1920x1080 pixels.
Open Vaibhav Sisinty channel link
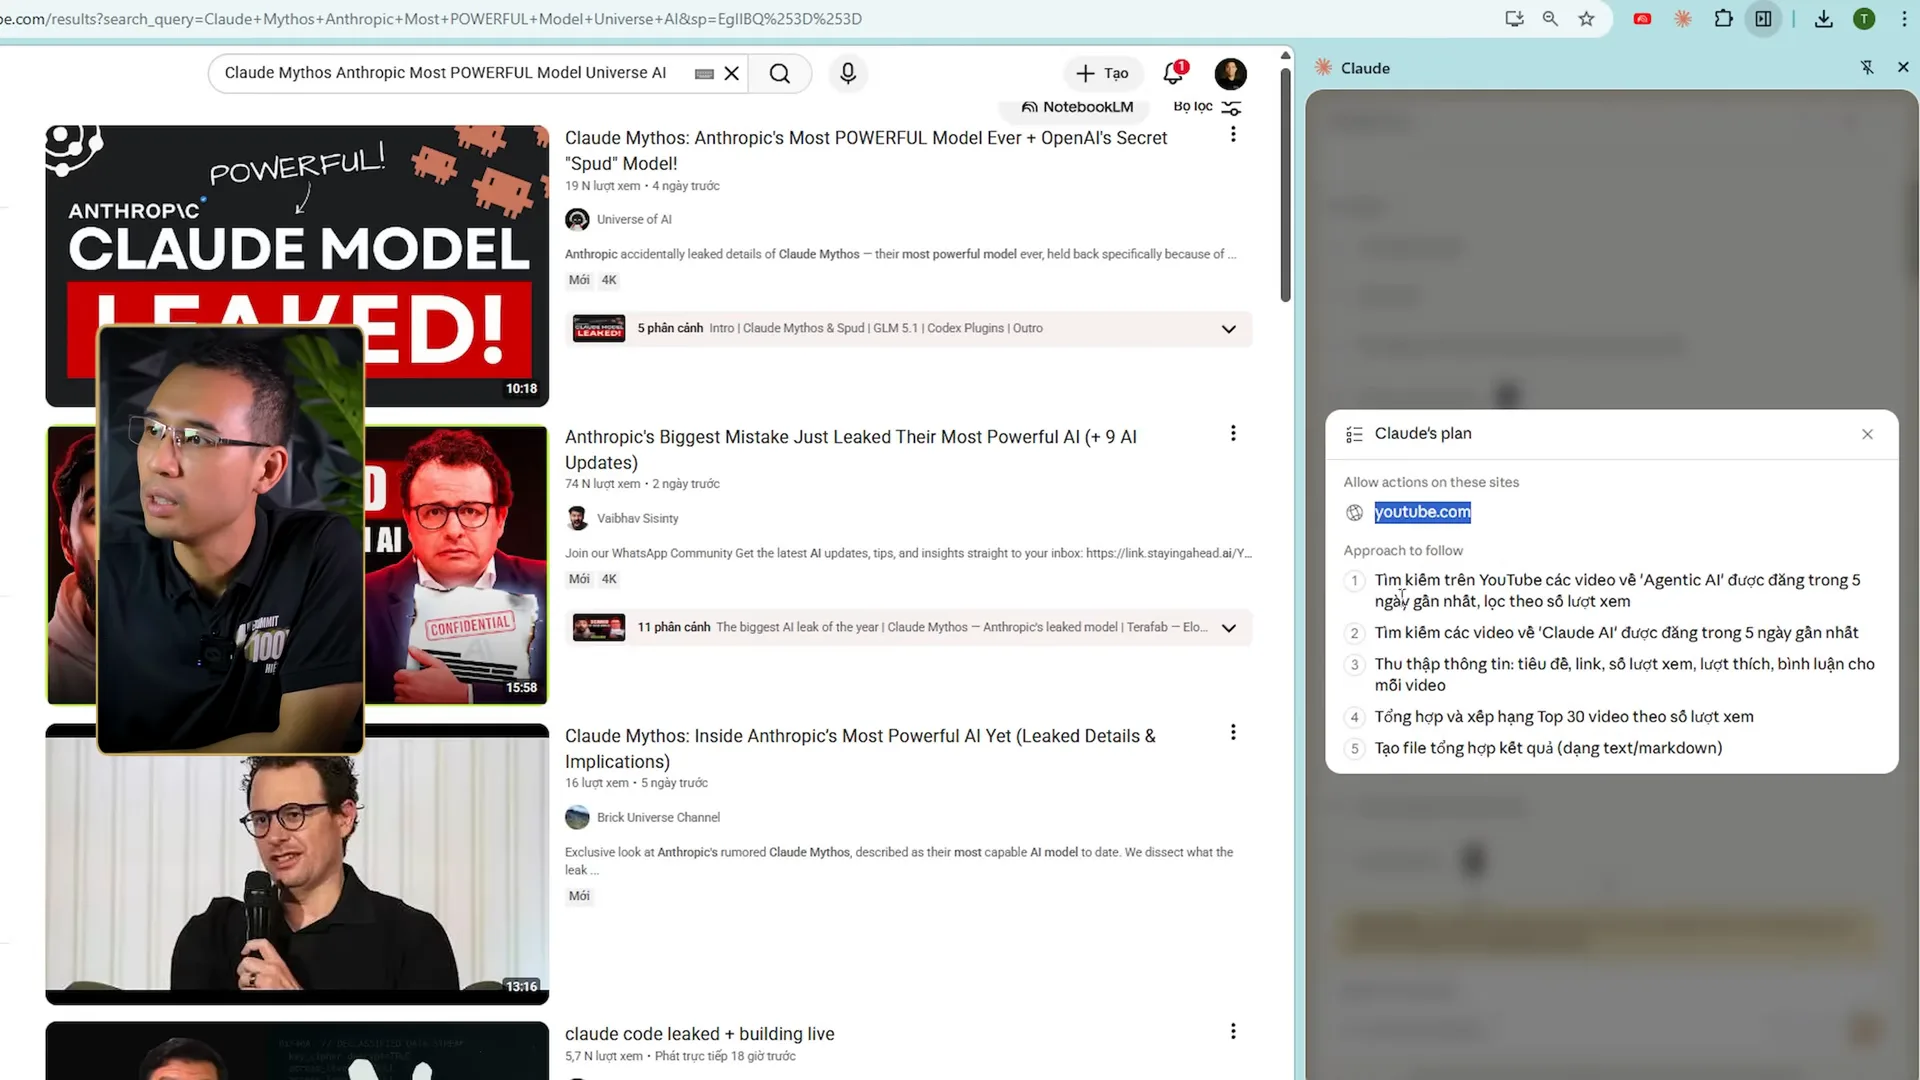(637, 518)
